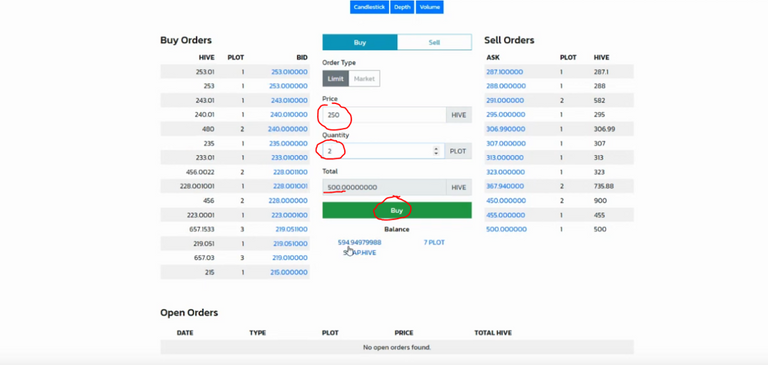The image size is (768, 365).
Task: Select bid price 219.051100
Action: [290, 229]
